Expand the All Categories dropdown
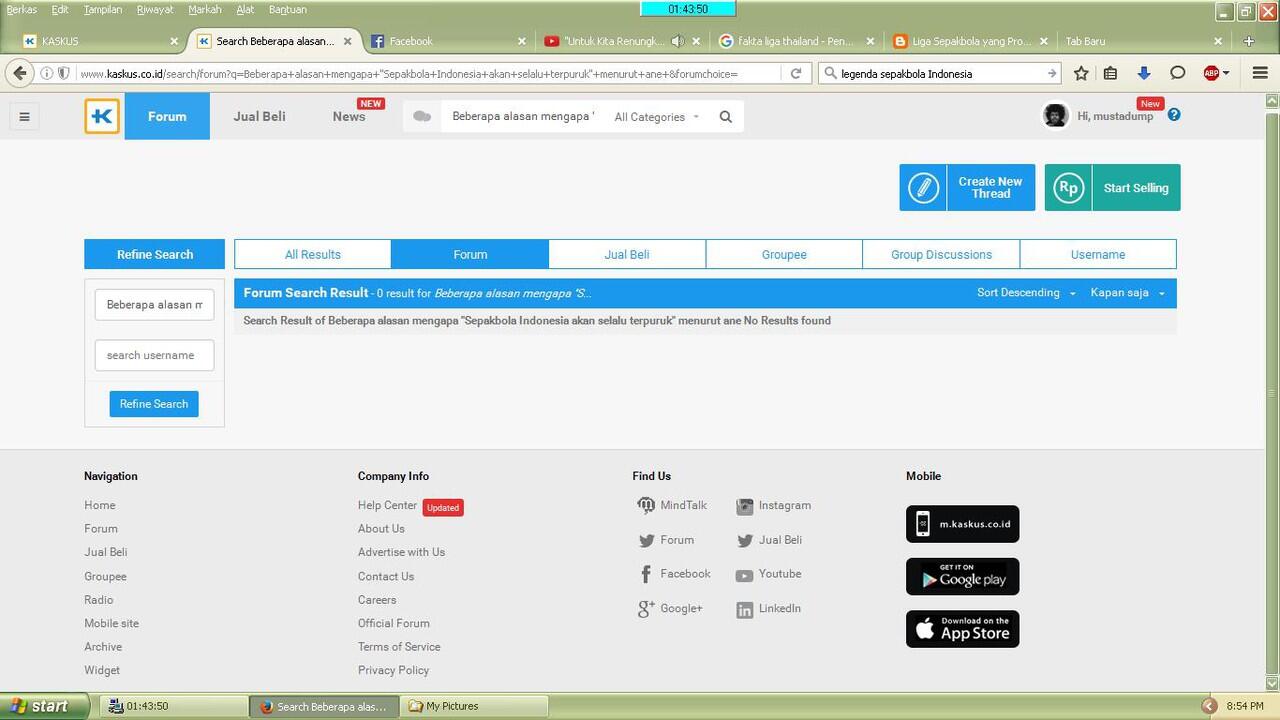The image size is (1280, 720). pos(656,117)
